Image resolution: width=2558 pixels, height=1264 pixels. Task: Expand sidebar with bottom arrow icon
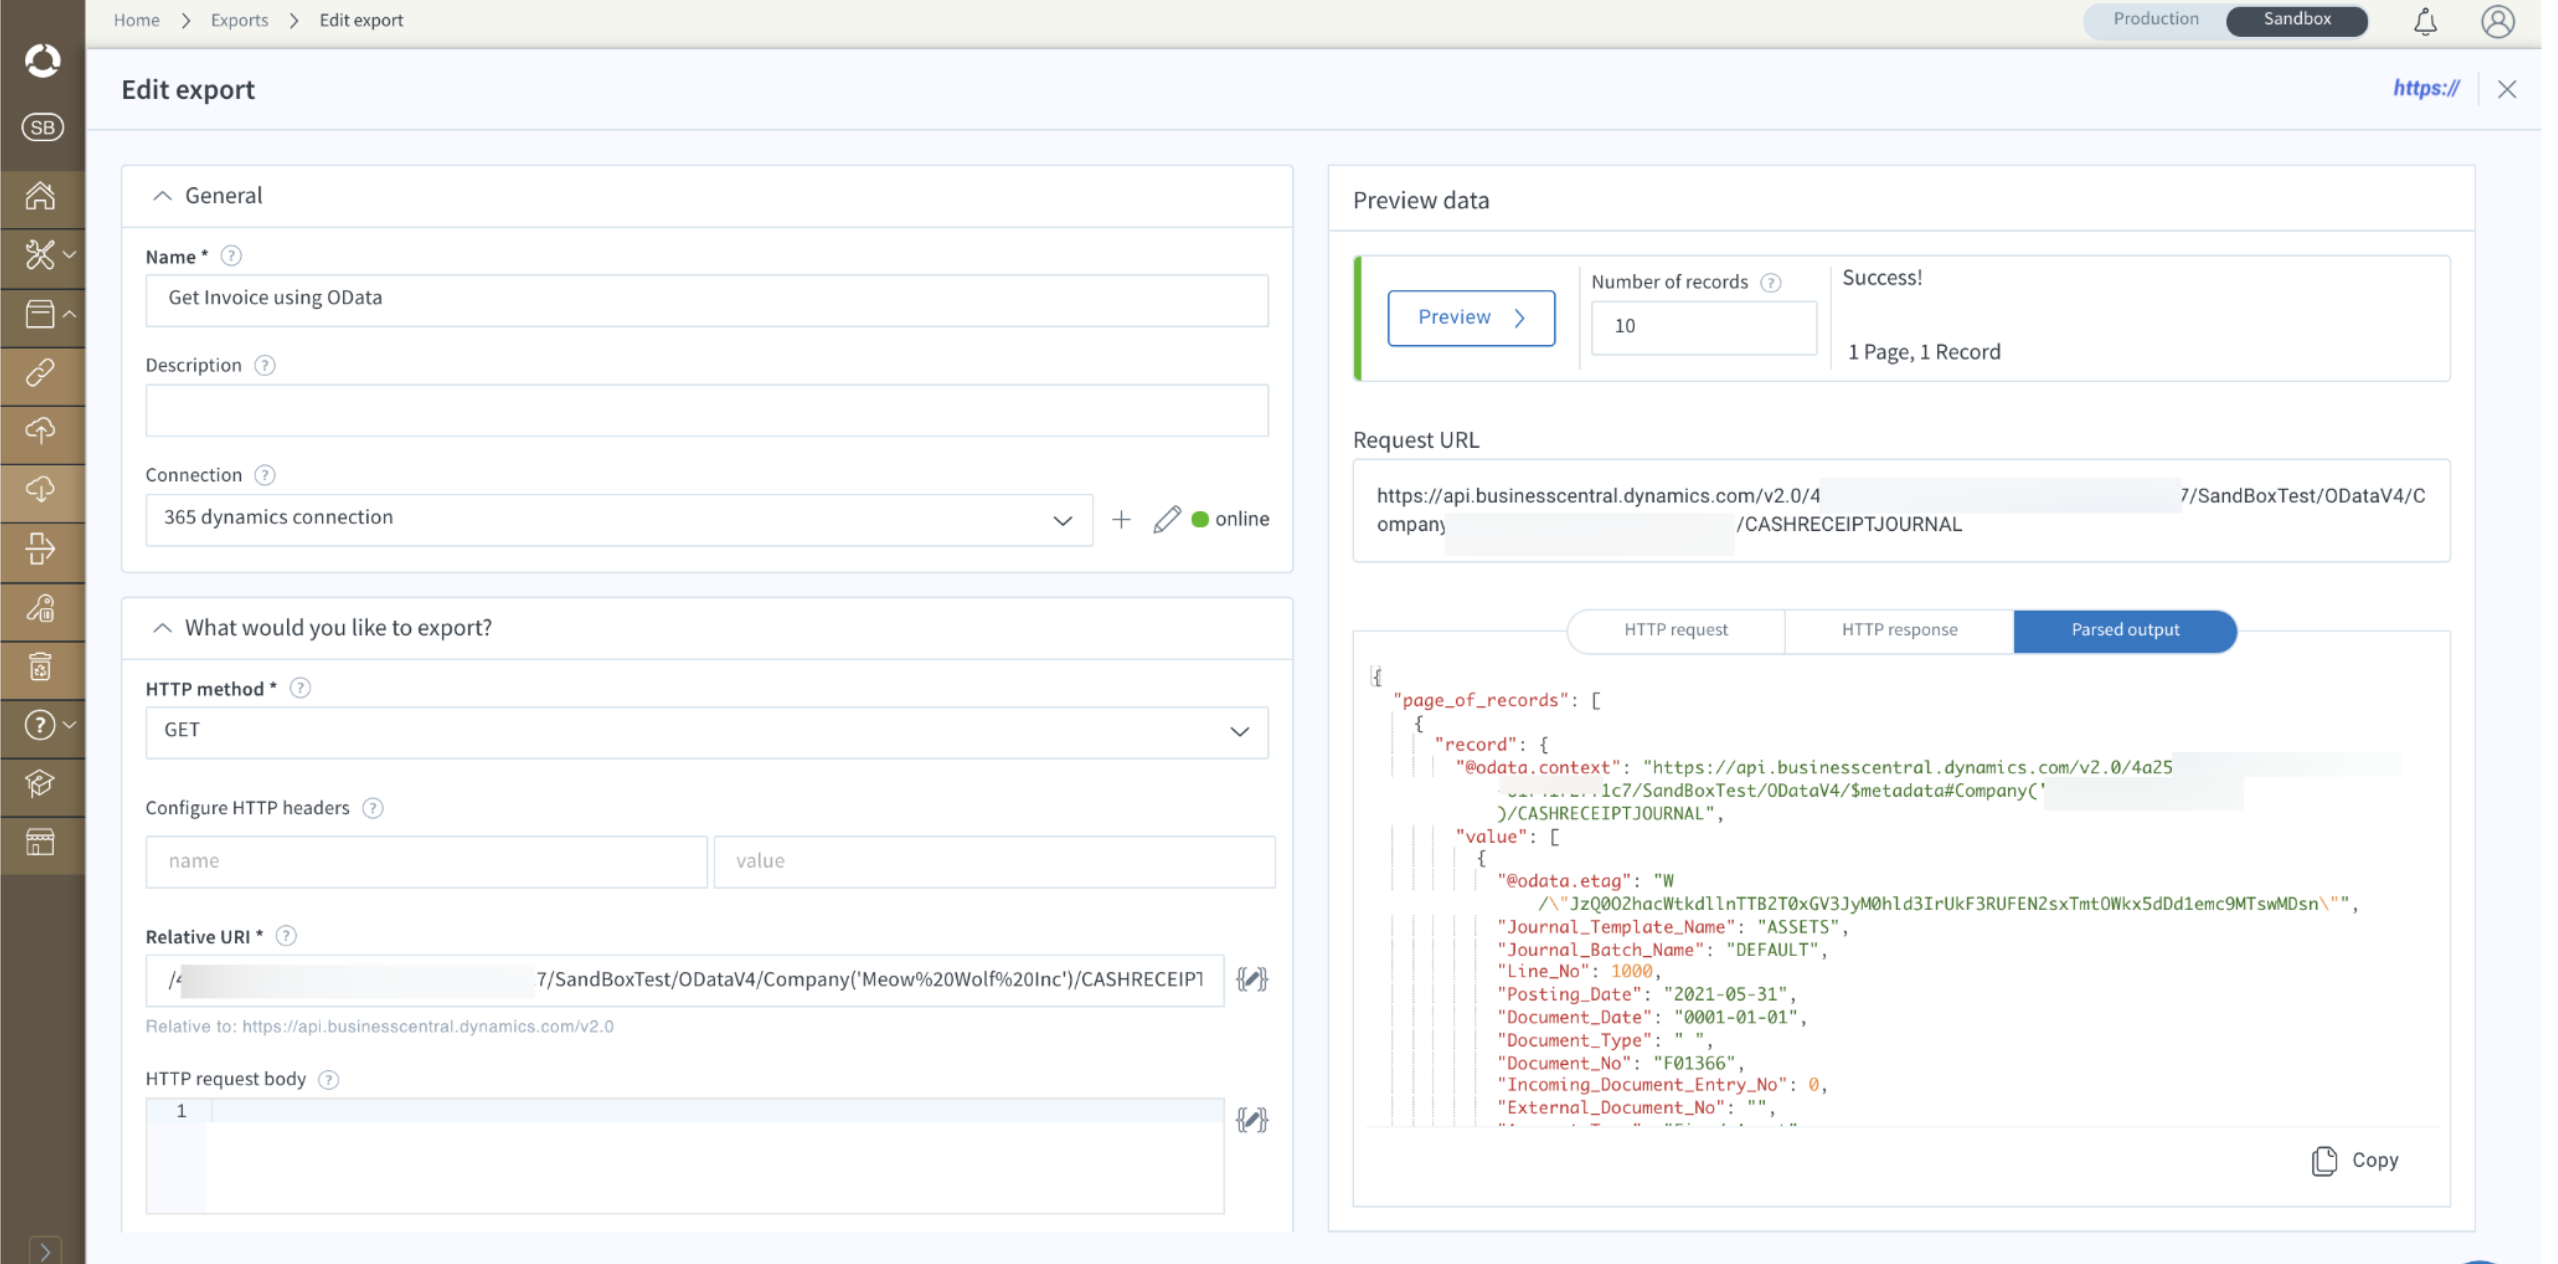45,1250
